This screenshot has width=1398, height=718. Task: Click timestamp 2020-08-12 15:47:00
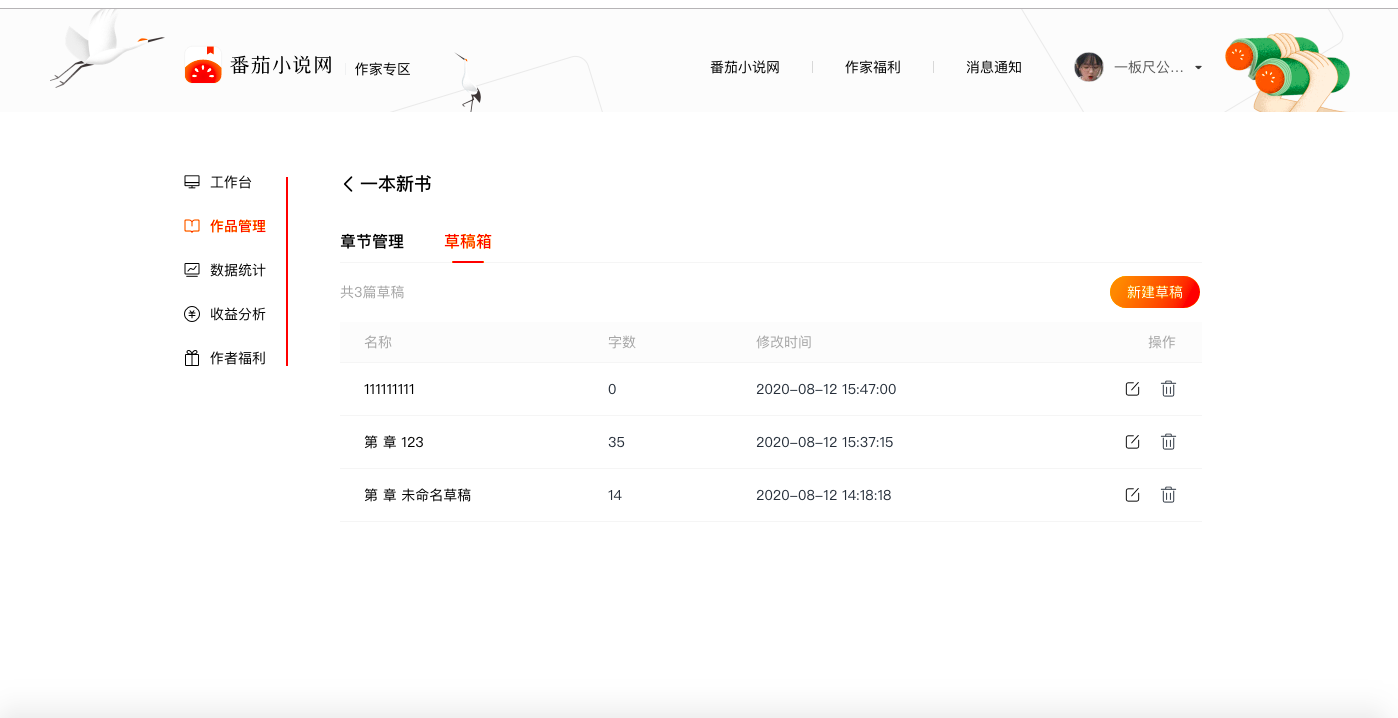pos(826,389)
